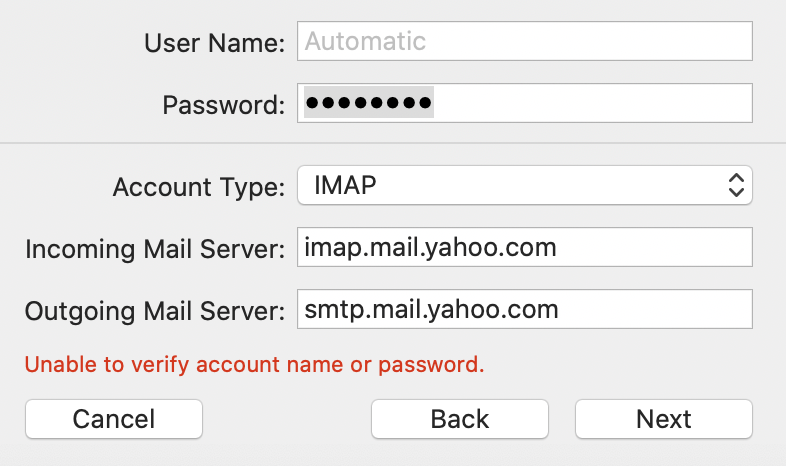This screenshot has width=786, height=466.
Task: Click the highlighted password dots
Action: [368, 103]
